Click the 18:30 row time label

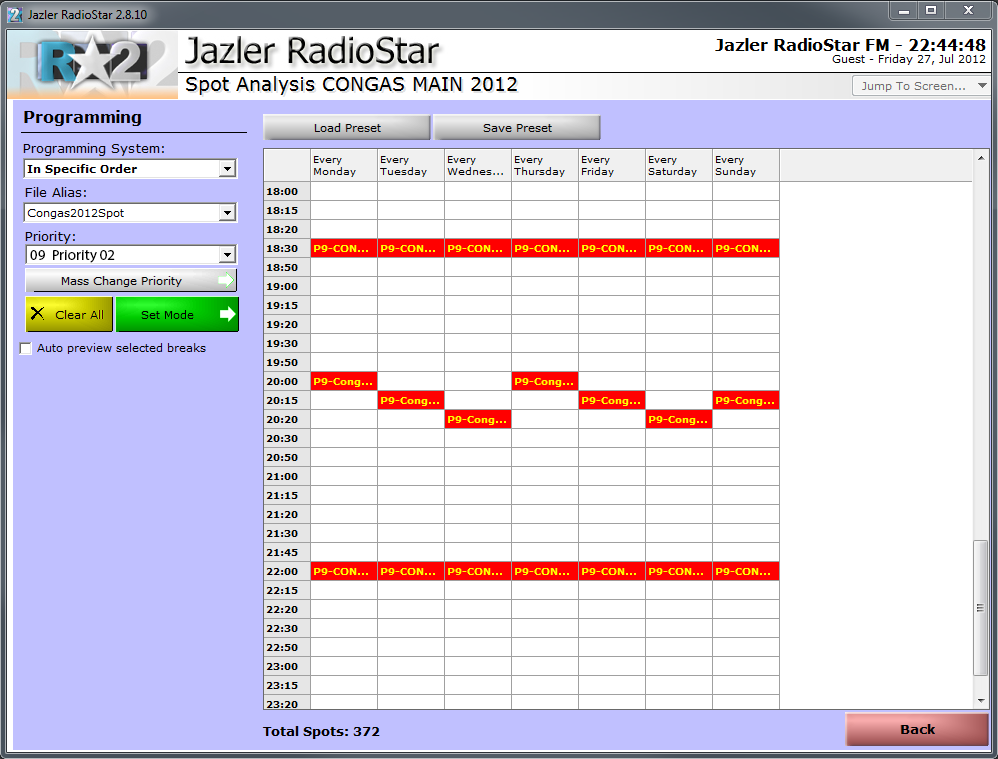pos(282,248)
